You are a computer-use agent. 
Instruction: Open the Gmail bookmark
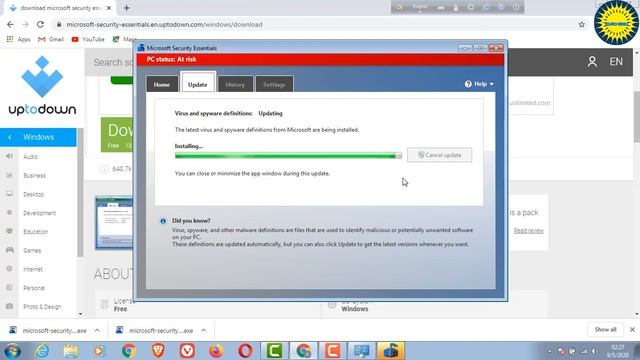[51, 39]
